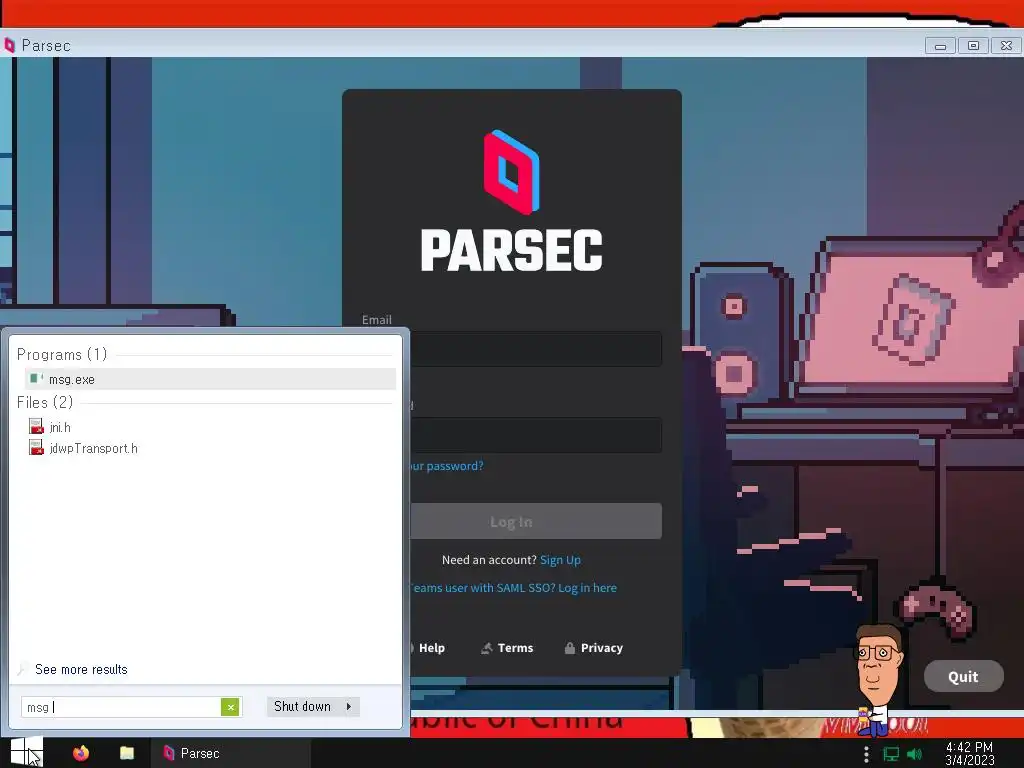Click See more results
This screenshot has width=1024, height=768.
[81, 669]
